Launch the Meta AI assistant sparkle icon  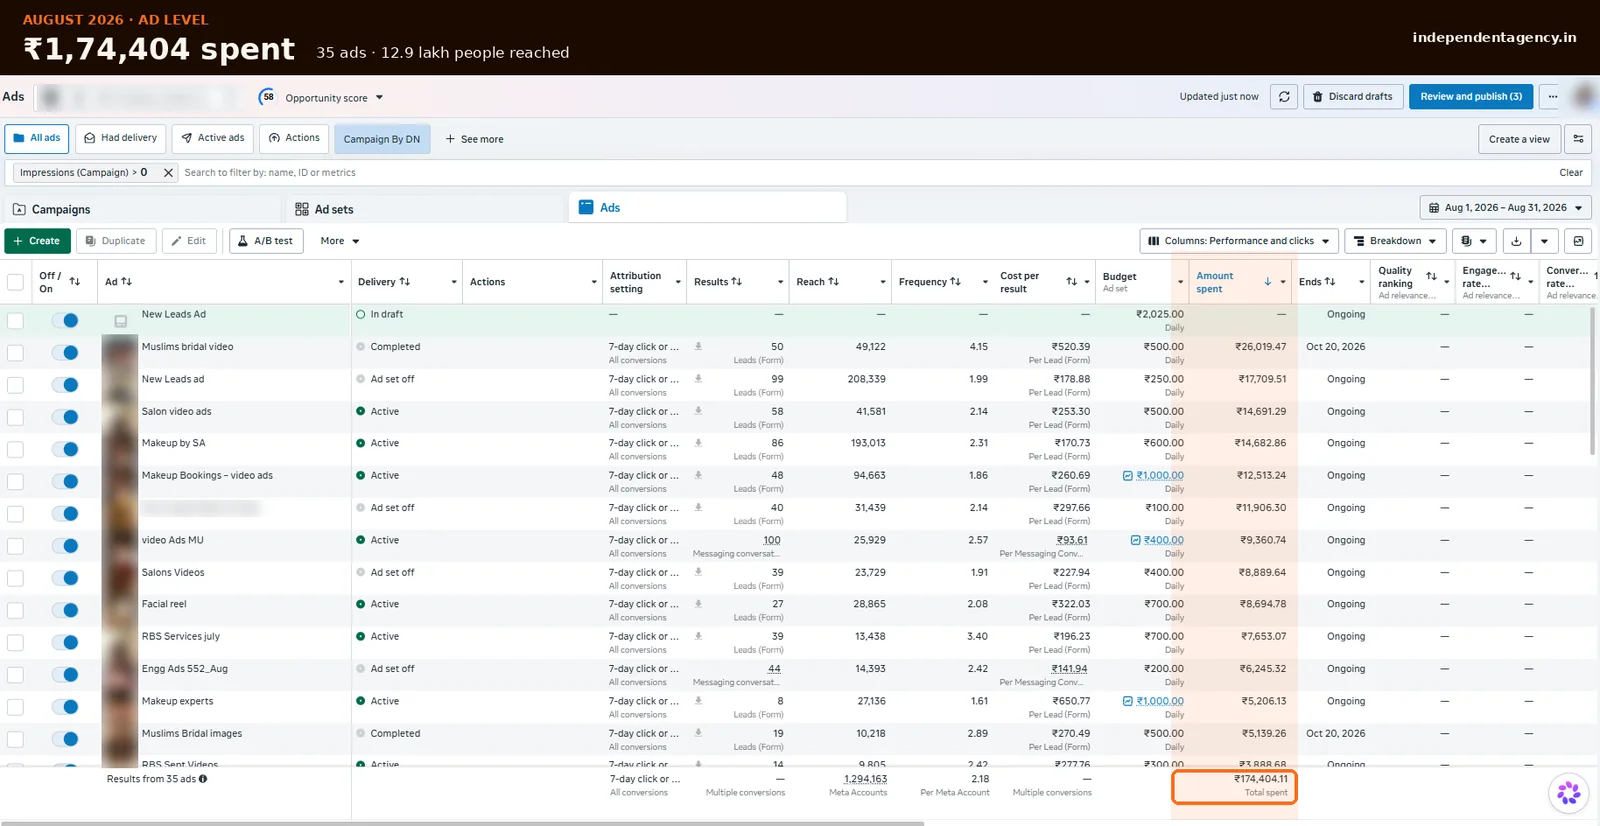(1568, 793)
